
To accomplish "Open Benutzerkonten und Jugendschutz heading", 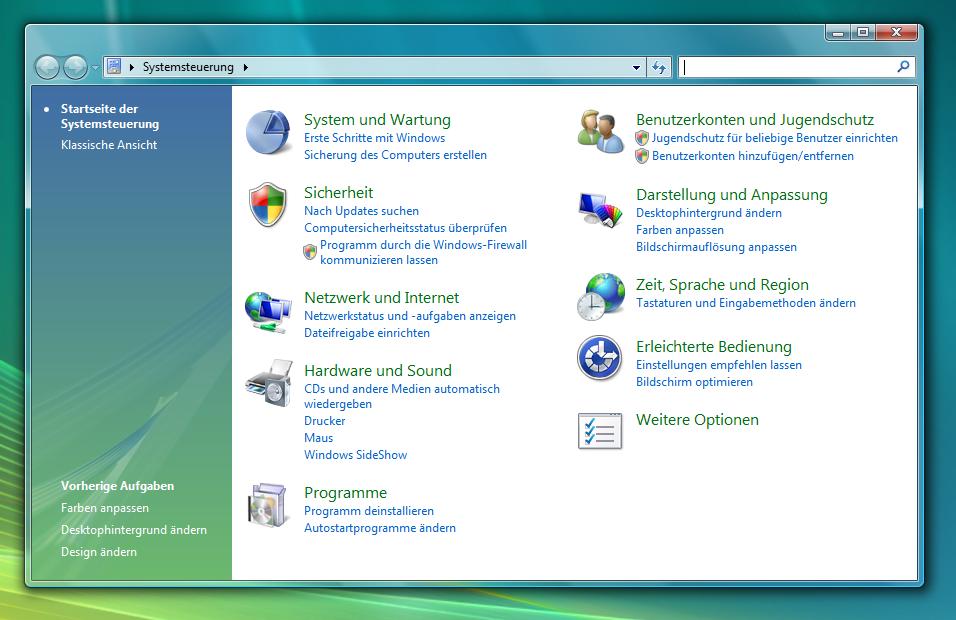I will (x=755, y=119).
